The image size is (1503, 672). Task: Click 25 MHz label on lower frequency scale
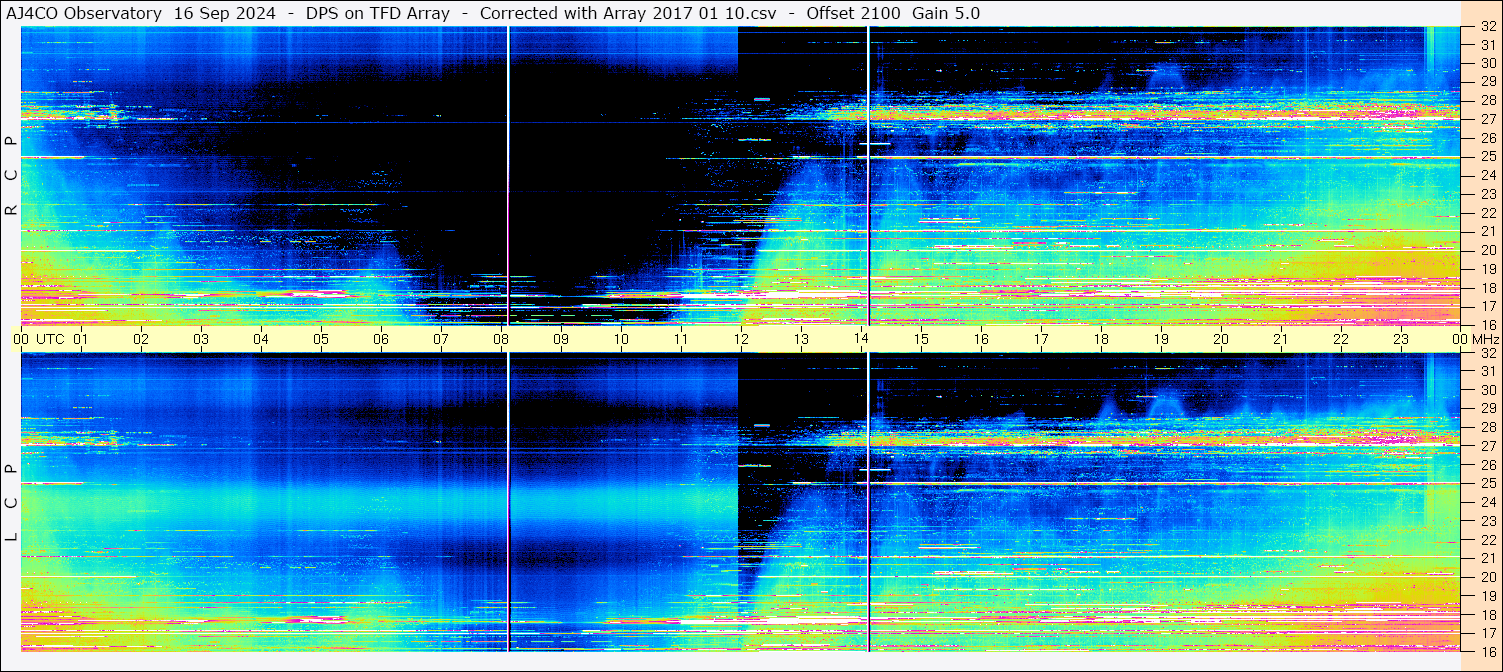pyautogui.click(x=1487, y=484)
